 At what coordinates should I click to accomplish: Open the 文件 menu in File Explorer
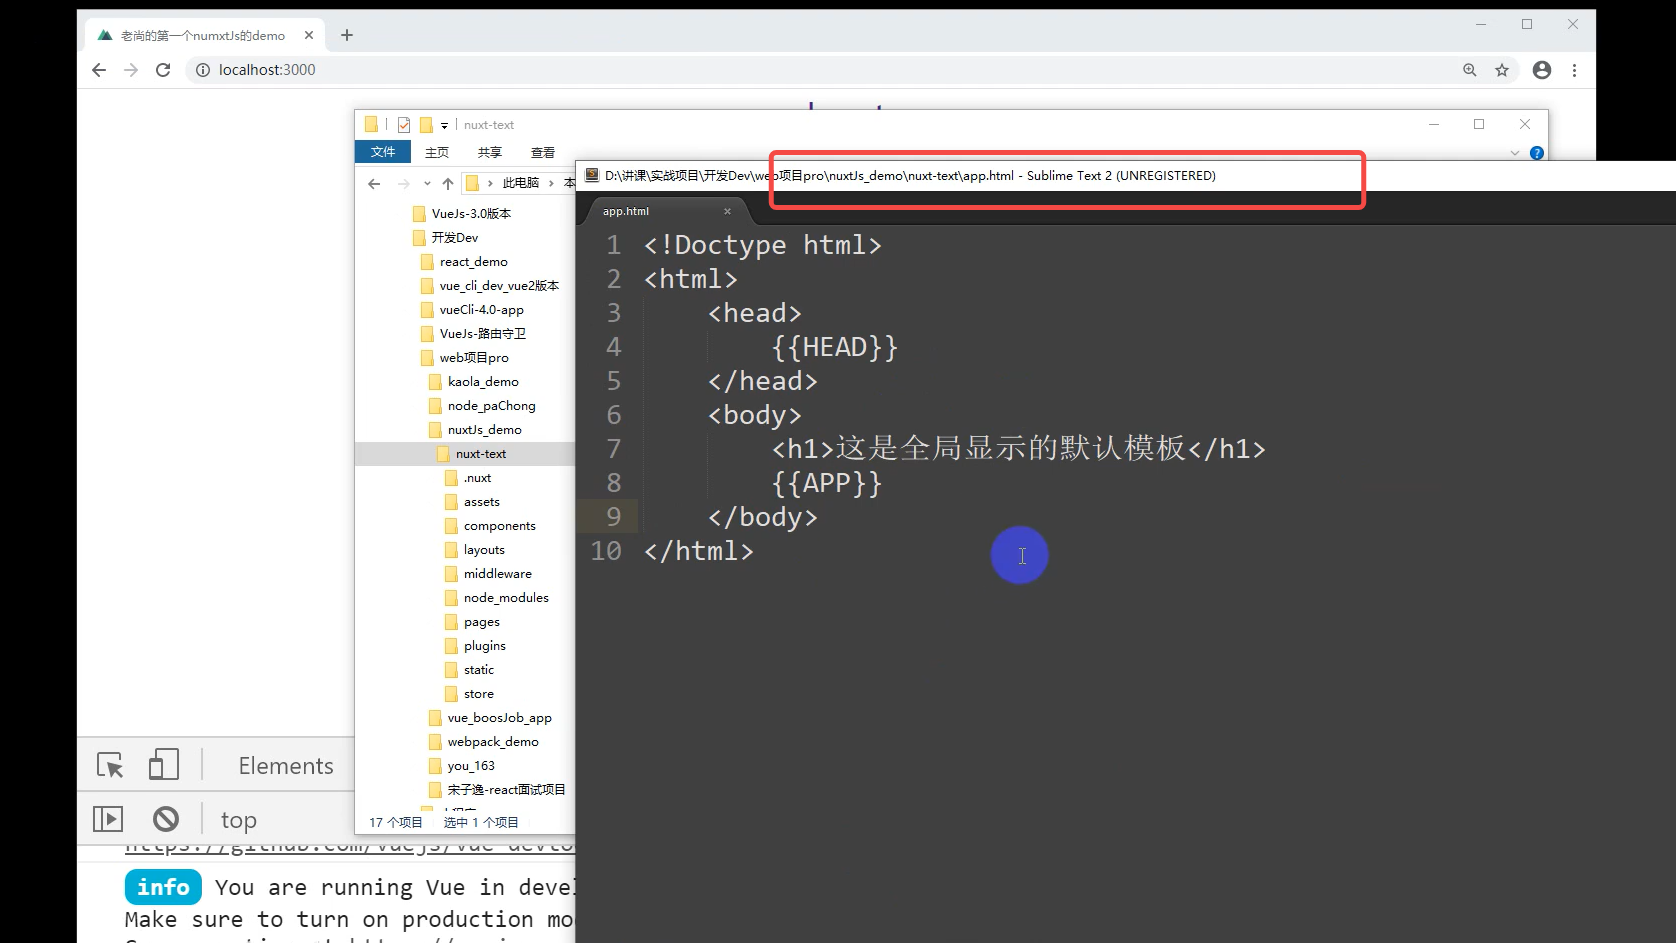(383, 152)
